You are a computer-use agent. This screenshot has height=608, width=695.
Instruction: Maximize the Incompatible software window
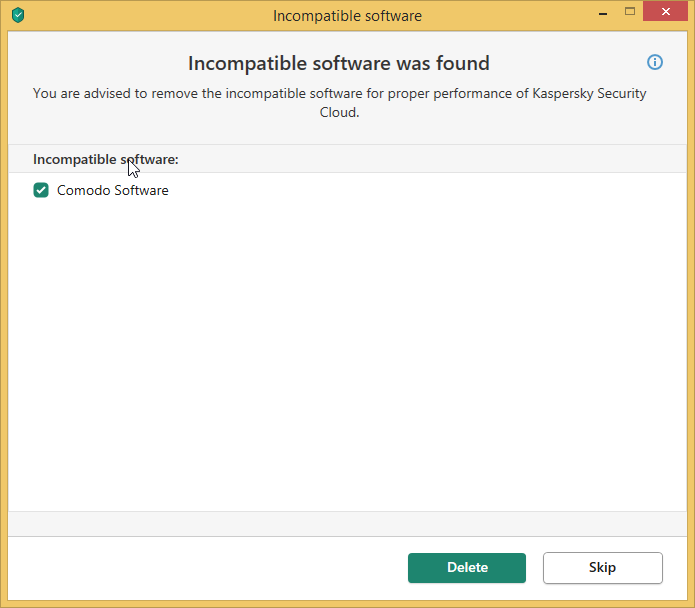pos(630,12)
